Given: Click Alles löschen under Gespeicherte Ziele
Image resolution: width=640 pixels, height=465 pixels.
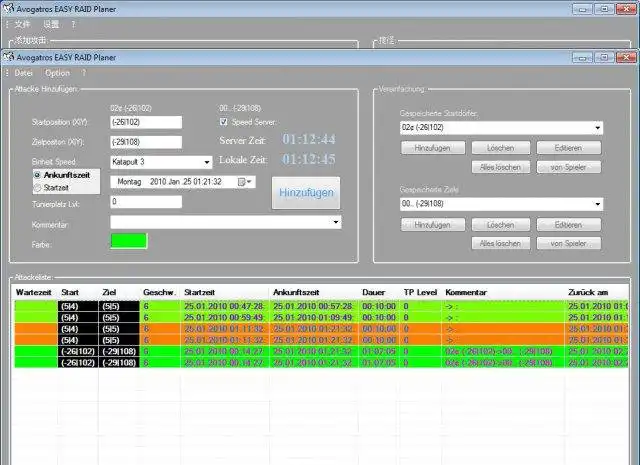Looking at the screenshot, I should tap(501, 243).
